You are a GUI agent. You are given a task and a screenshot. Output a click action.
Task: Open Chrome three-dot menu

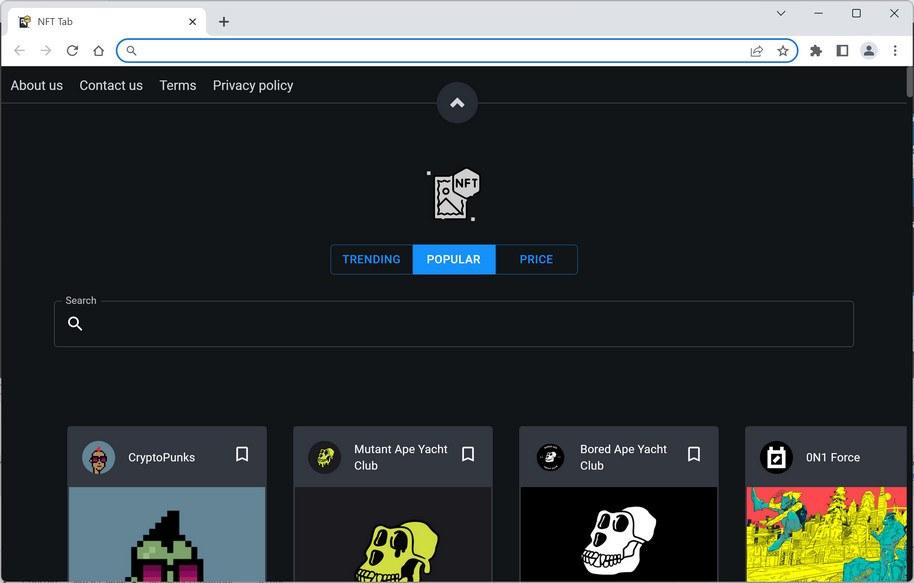click(x=895, y=51)
